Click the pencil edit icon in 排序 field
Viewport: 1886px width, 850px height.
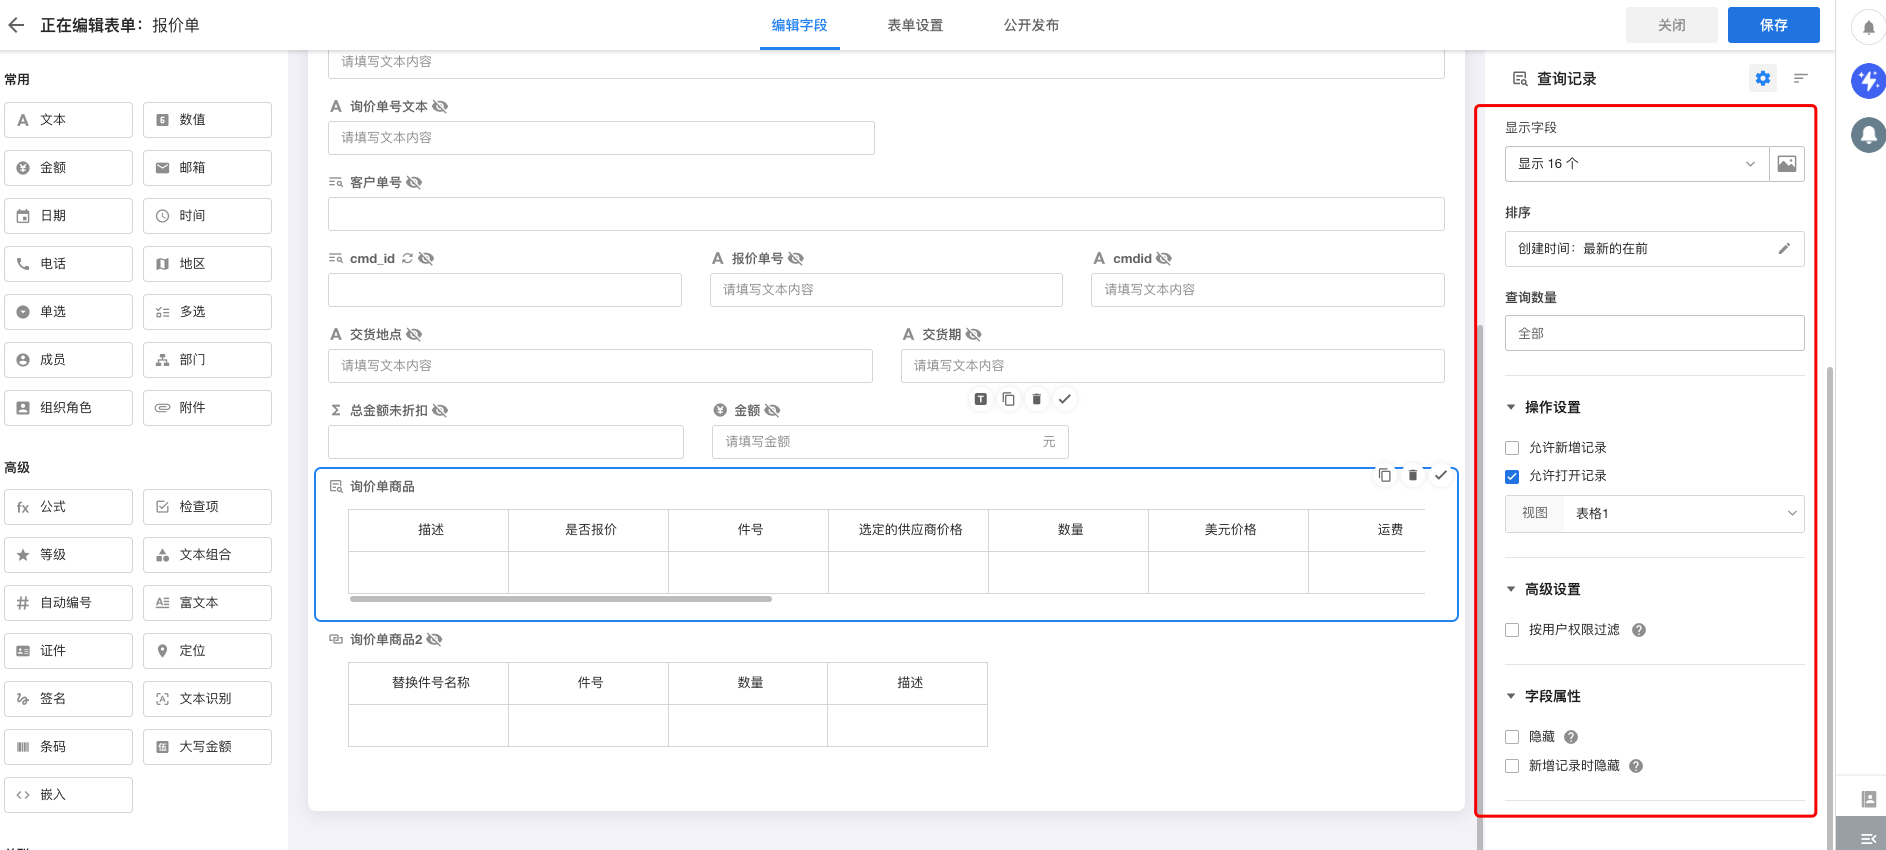coord(1784,249)
